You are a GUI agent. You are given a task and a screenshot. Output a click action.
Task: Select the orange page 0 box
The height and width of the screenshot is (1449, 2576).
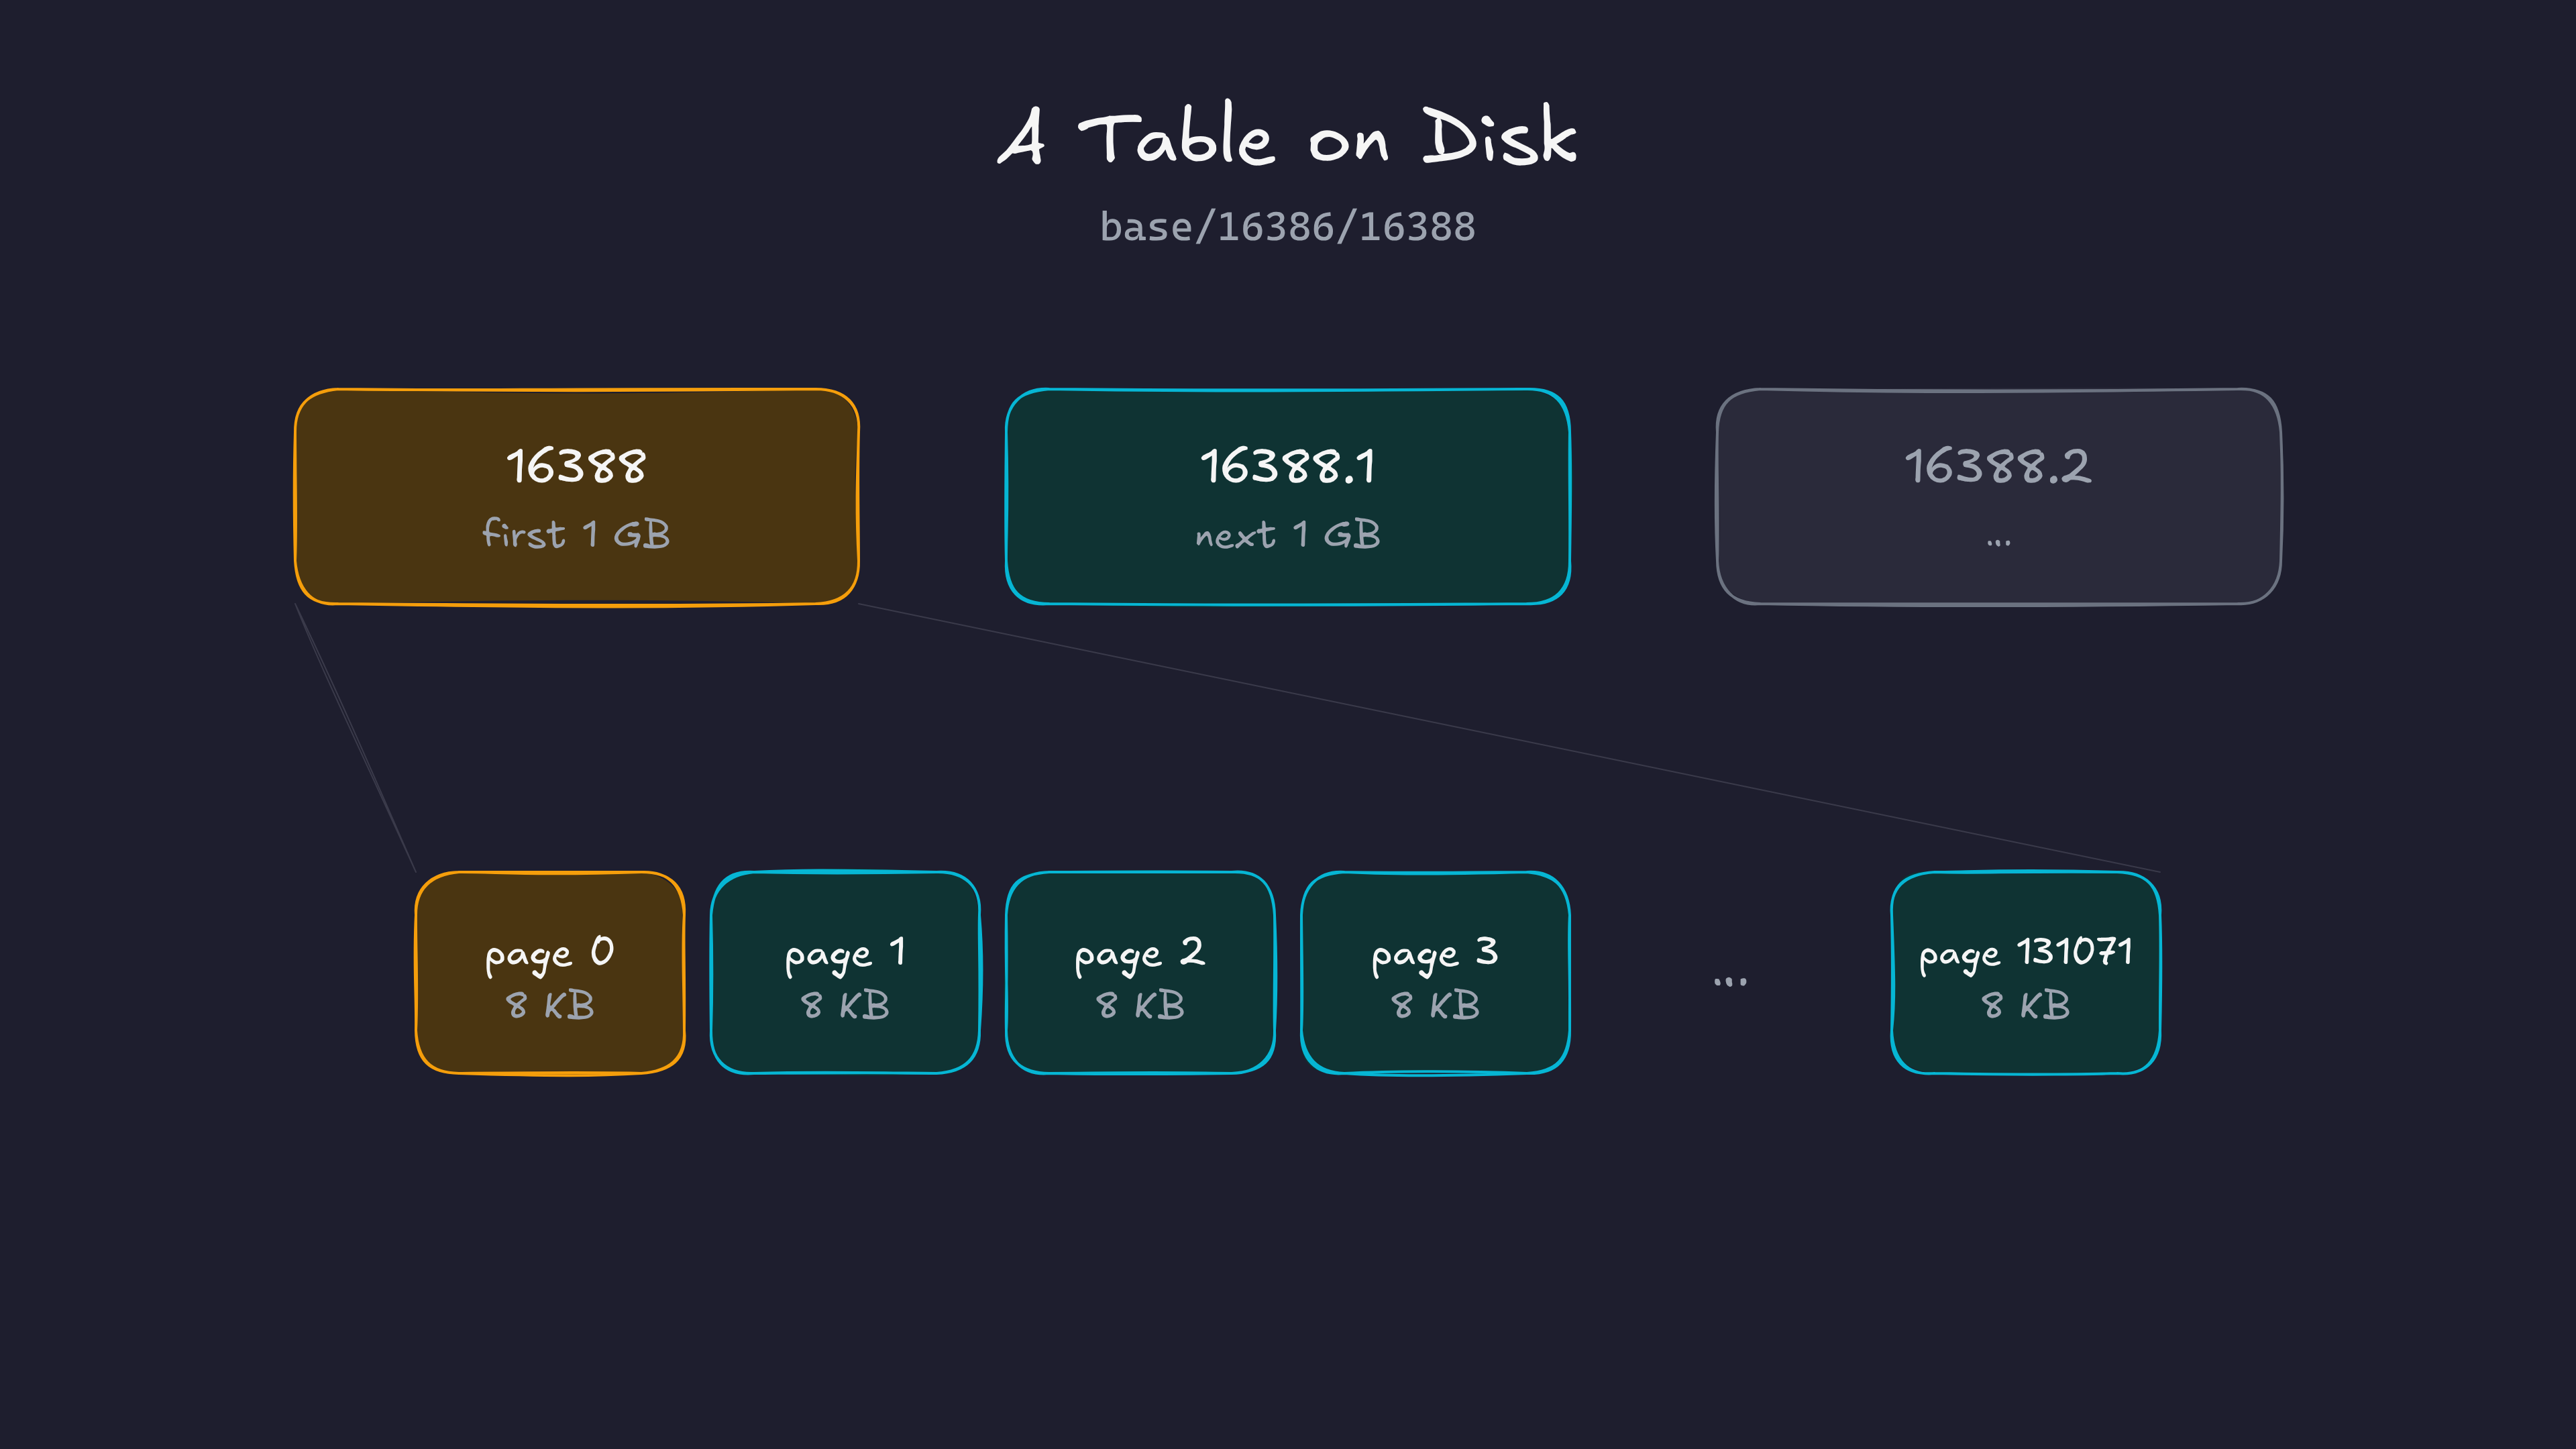550,973
